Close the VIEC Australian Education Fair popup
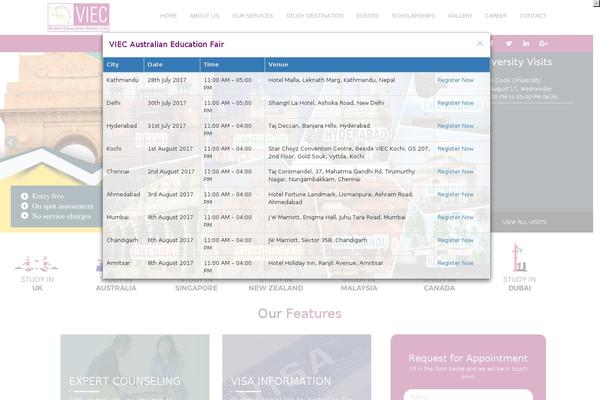Image resolution: width=600 pixels, height=400 pixels. coord(479,43)
